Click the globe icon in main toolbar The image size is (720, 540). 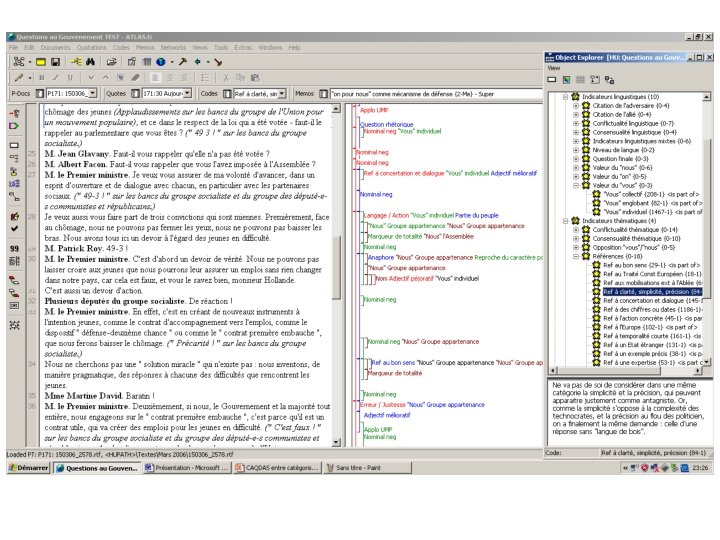click(x=160, y=62)
